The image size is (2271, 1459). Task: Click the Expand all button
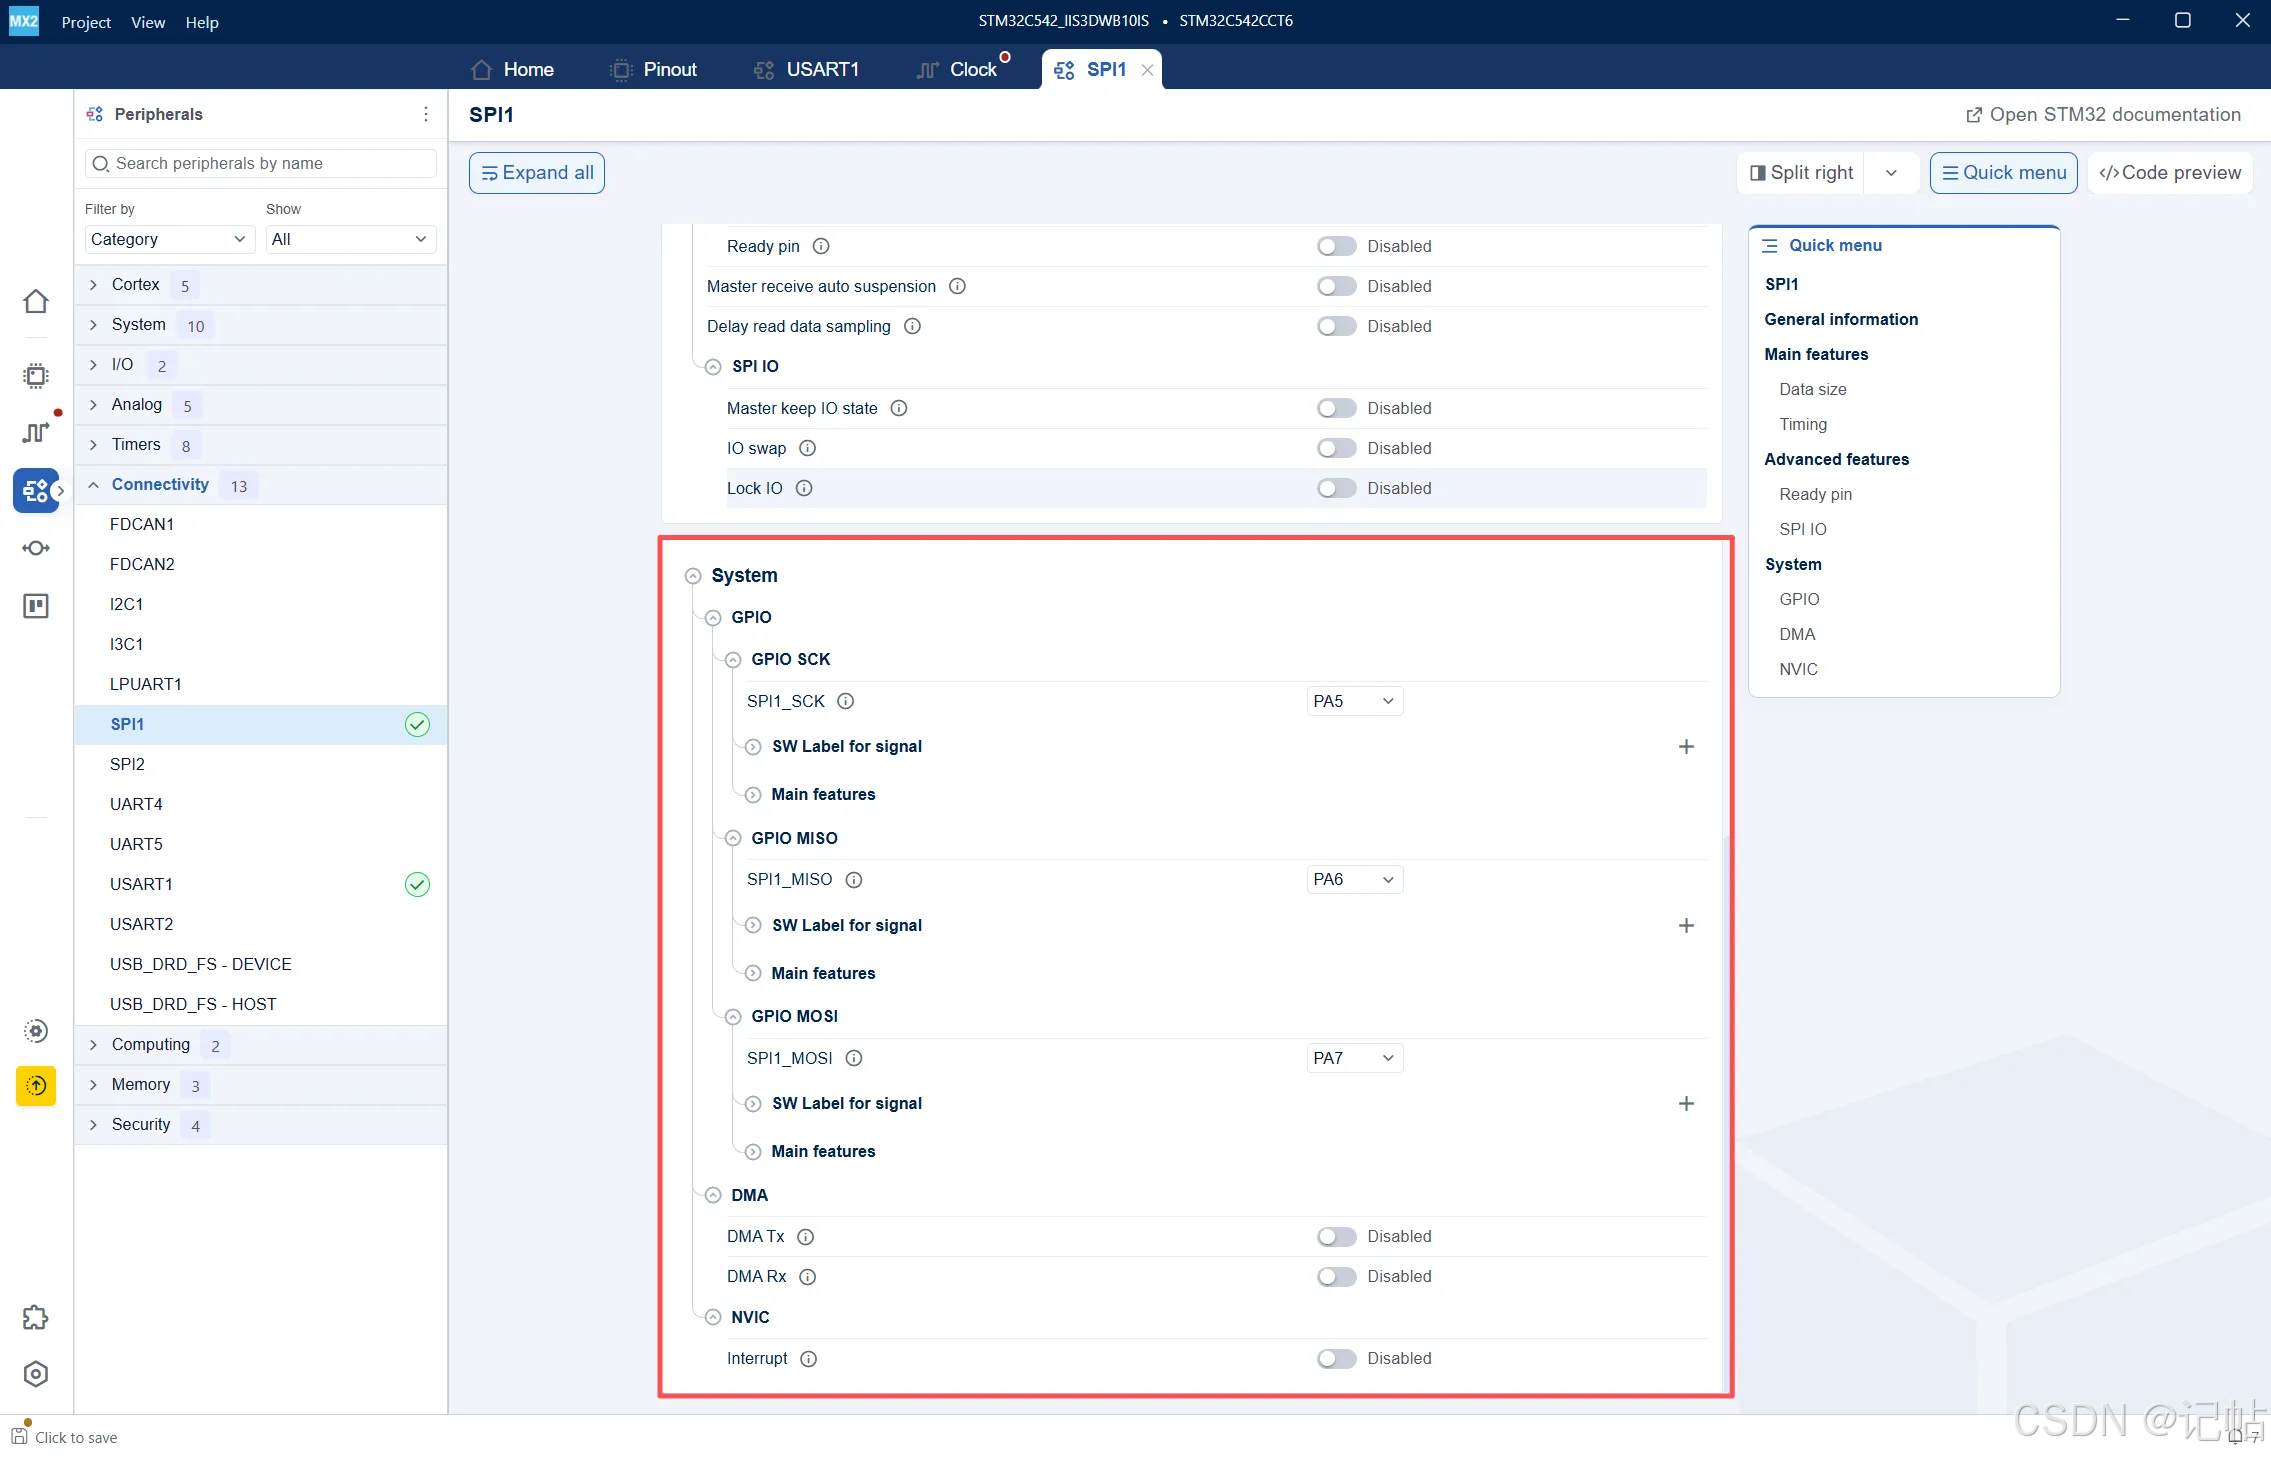point(537,173)
